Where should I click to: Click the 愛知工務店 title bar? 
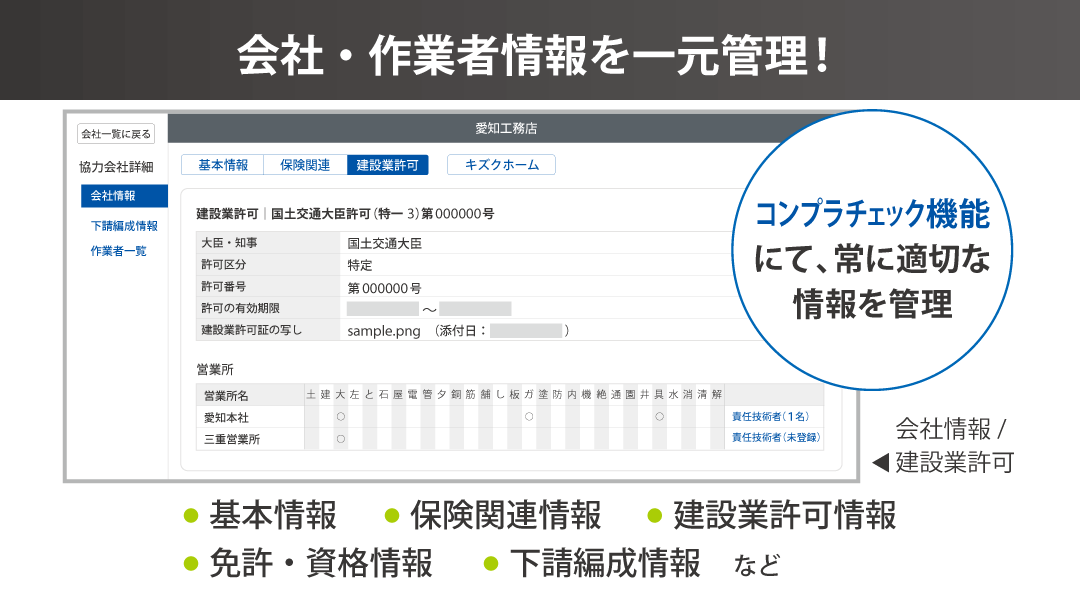click(505, 128)
